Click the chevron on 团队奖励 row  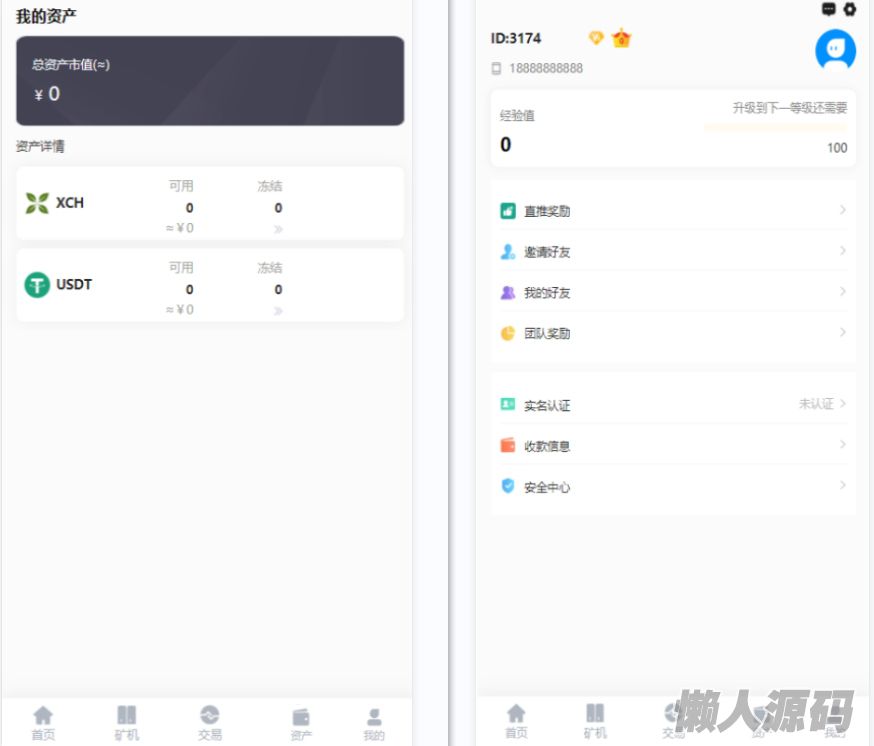843,332
